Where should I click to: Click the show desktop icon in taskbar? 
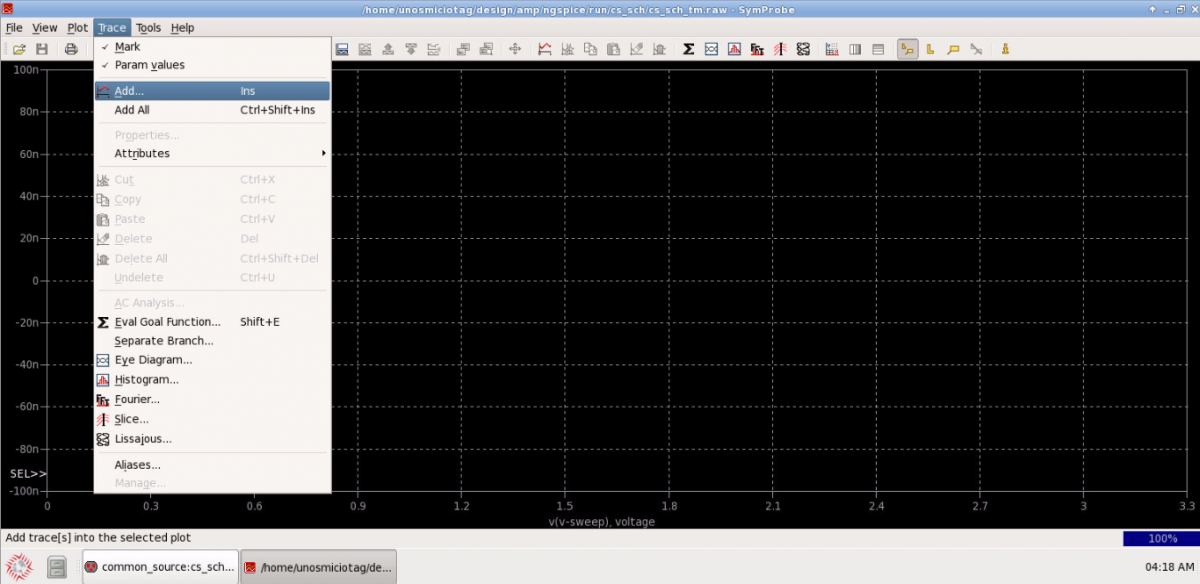tap(57, 567)
